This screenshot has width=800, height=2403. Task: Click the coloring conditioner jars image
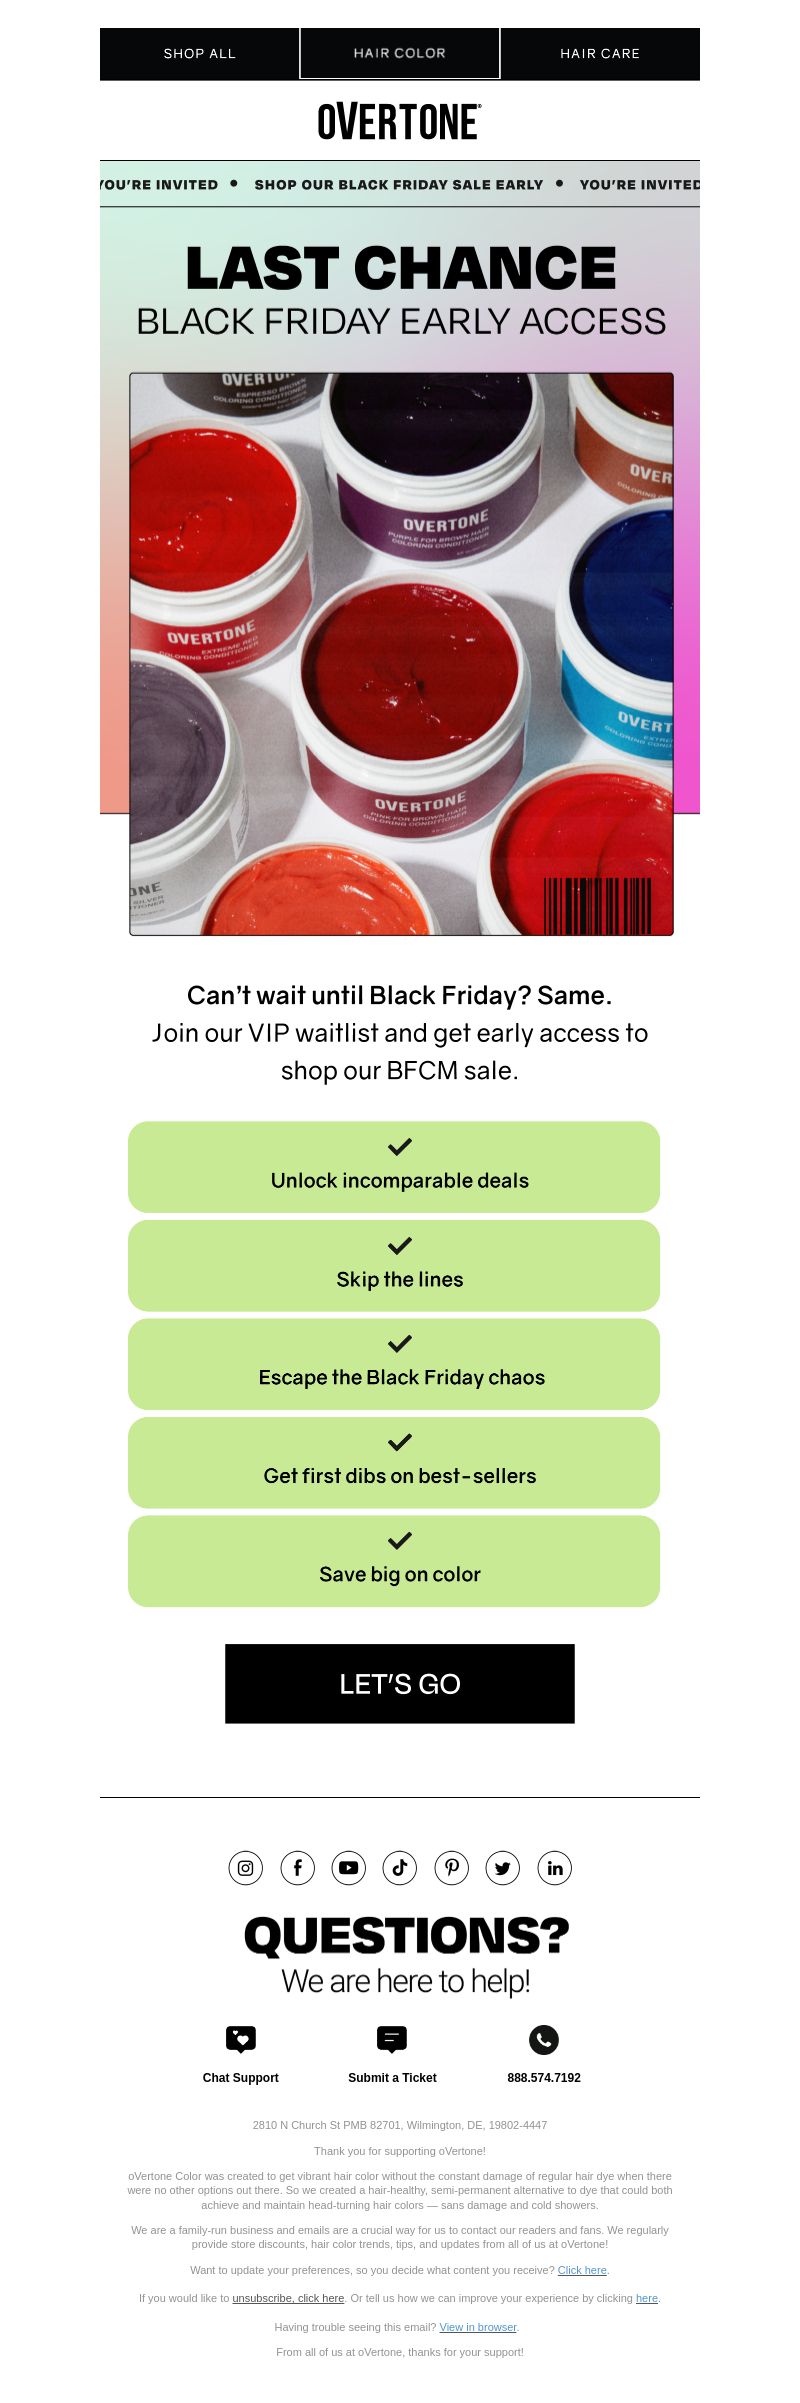tap(401, 654)
